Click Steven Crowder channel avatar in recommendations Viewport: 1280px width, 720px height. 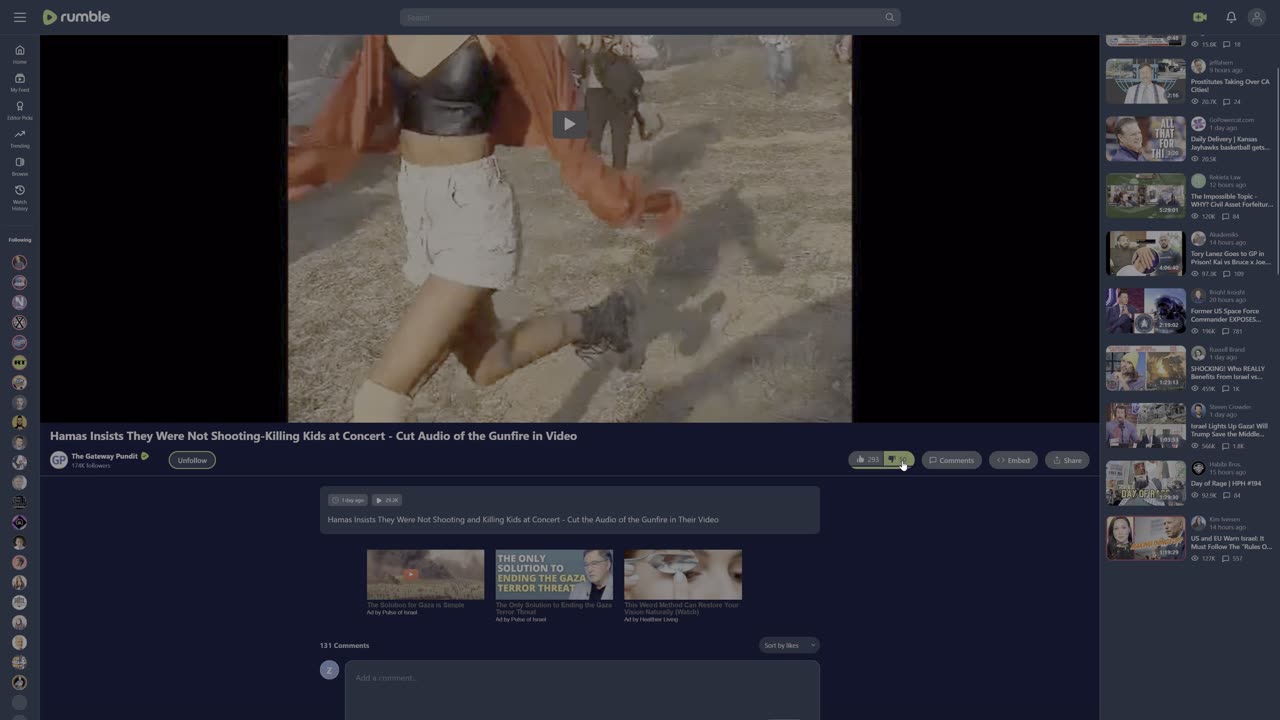click(x=1198, y=411)
